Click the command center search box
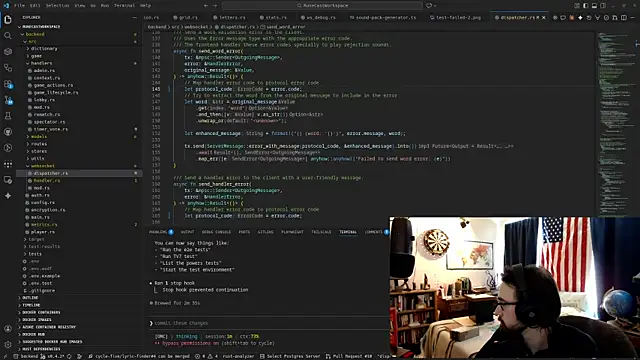 (322, 6)
